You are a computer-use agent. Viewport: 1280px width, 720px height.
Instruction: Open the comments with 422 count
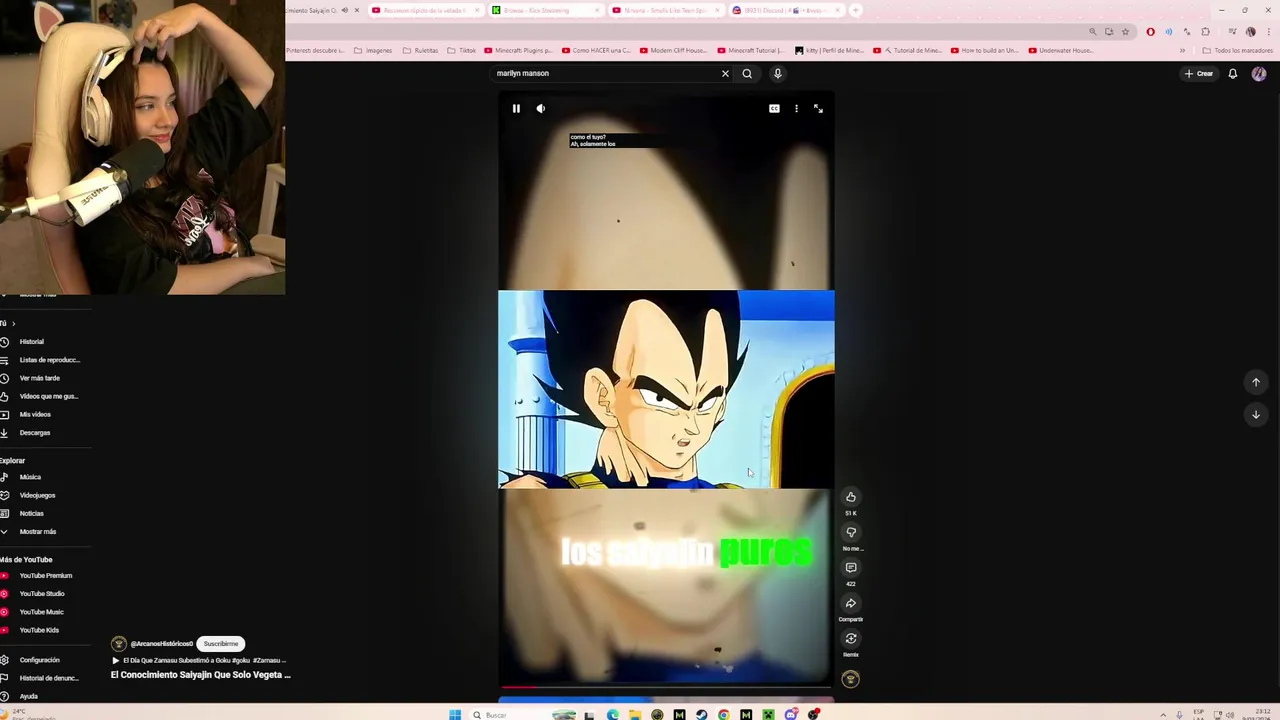coord(851,568)
